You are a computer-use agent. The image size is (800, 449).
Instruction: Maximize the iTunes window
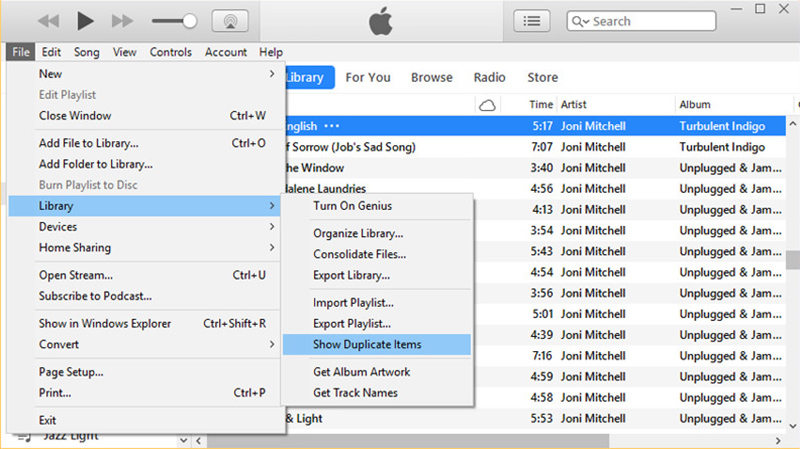tap(760, 9)
